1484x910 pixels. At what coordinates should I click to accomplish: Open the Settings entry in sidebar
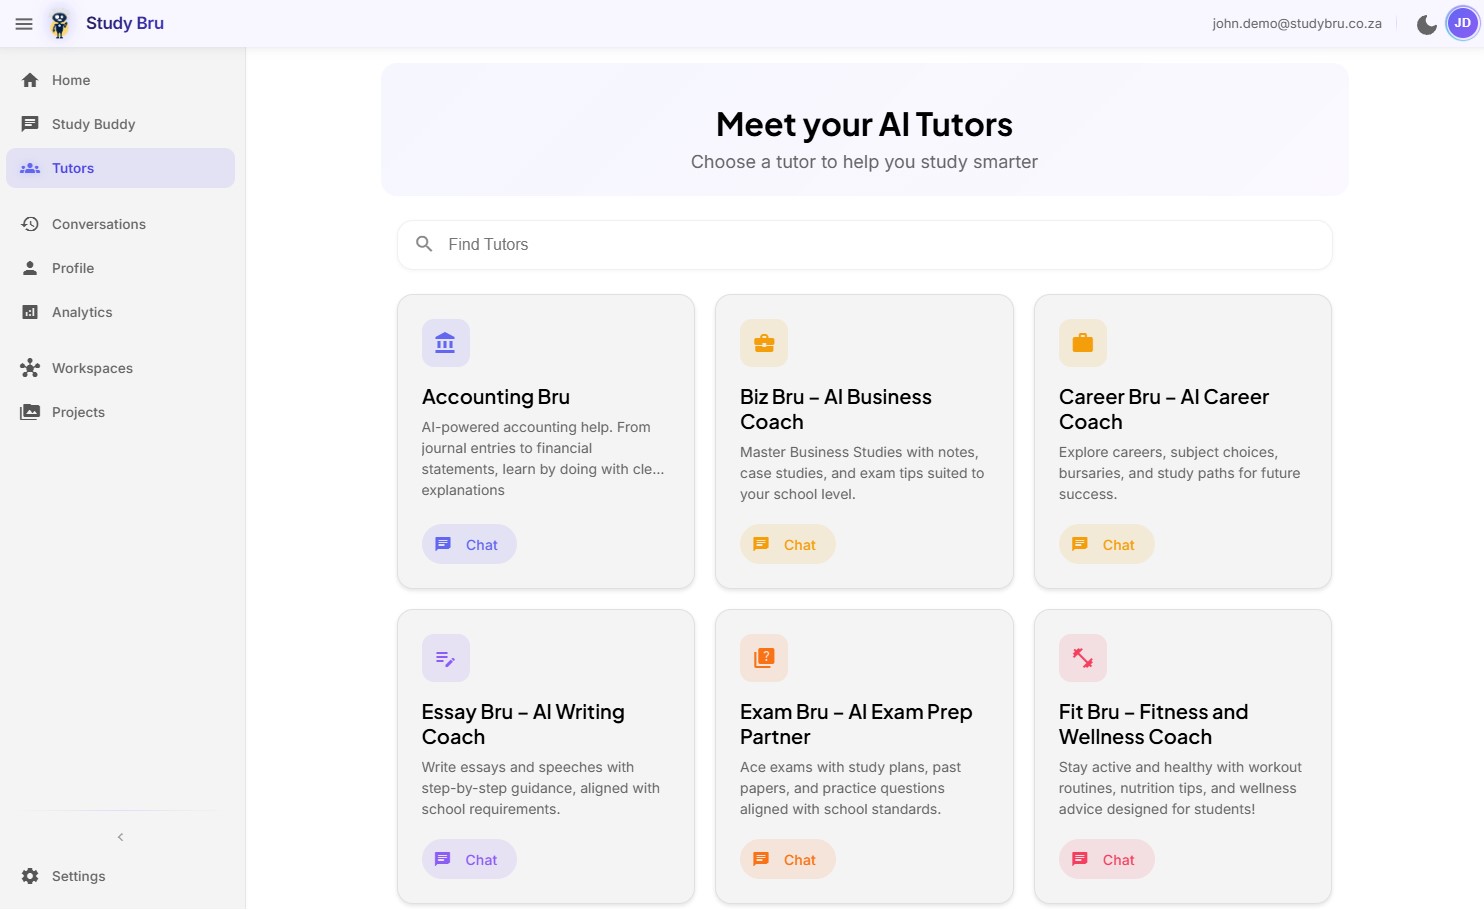(77, 876)
